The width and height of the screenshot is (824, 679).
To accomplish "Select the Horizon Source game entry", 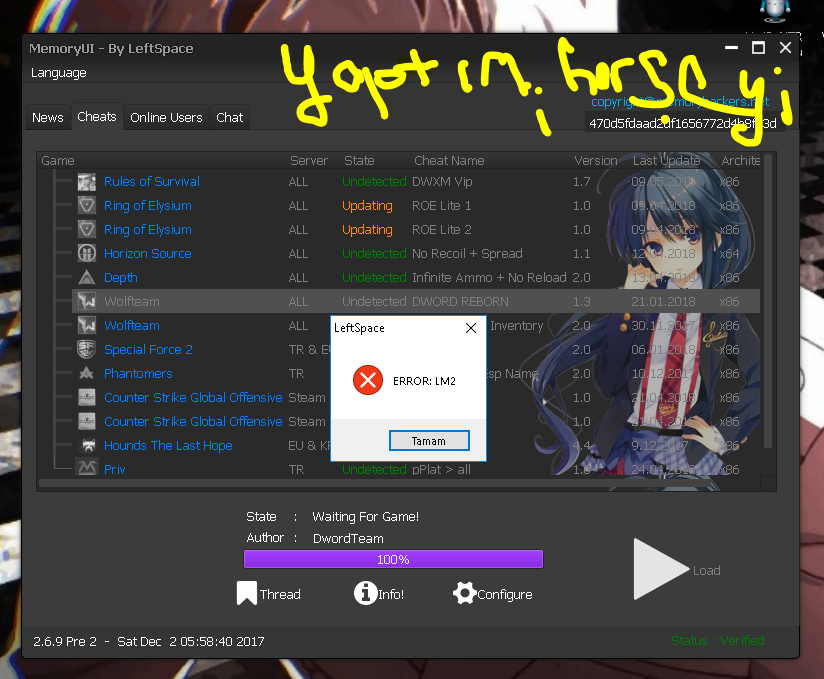I will pos(148,254).
